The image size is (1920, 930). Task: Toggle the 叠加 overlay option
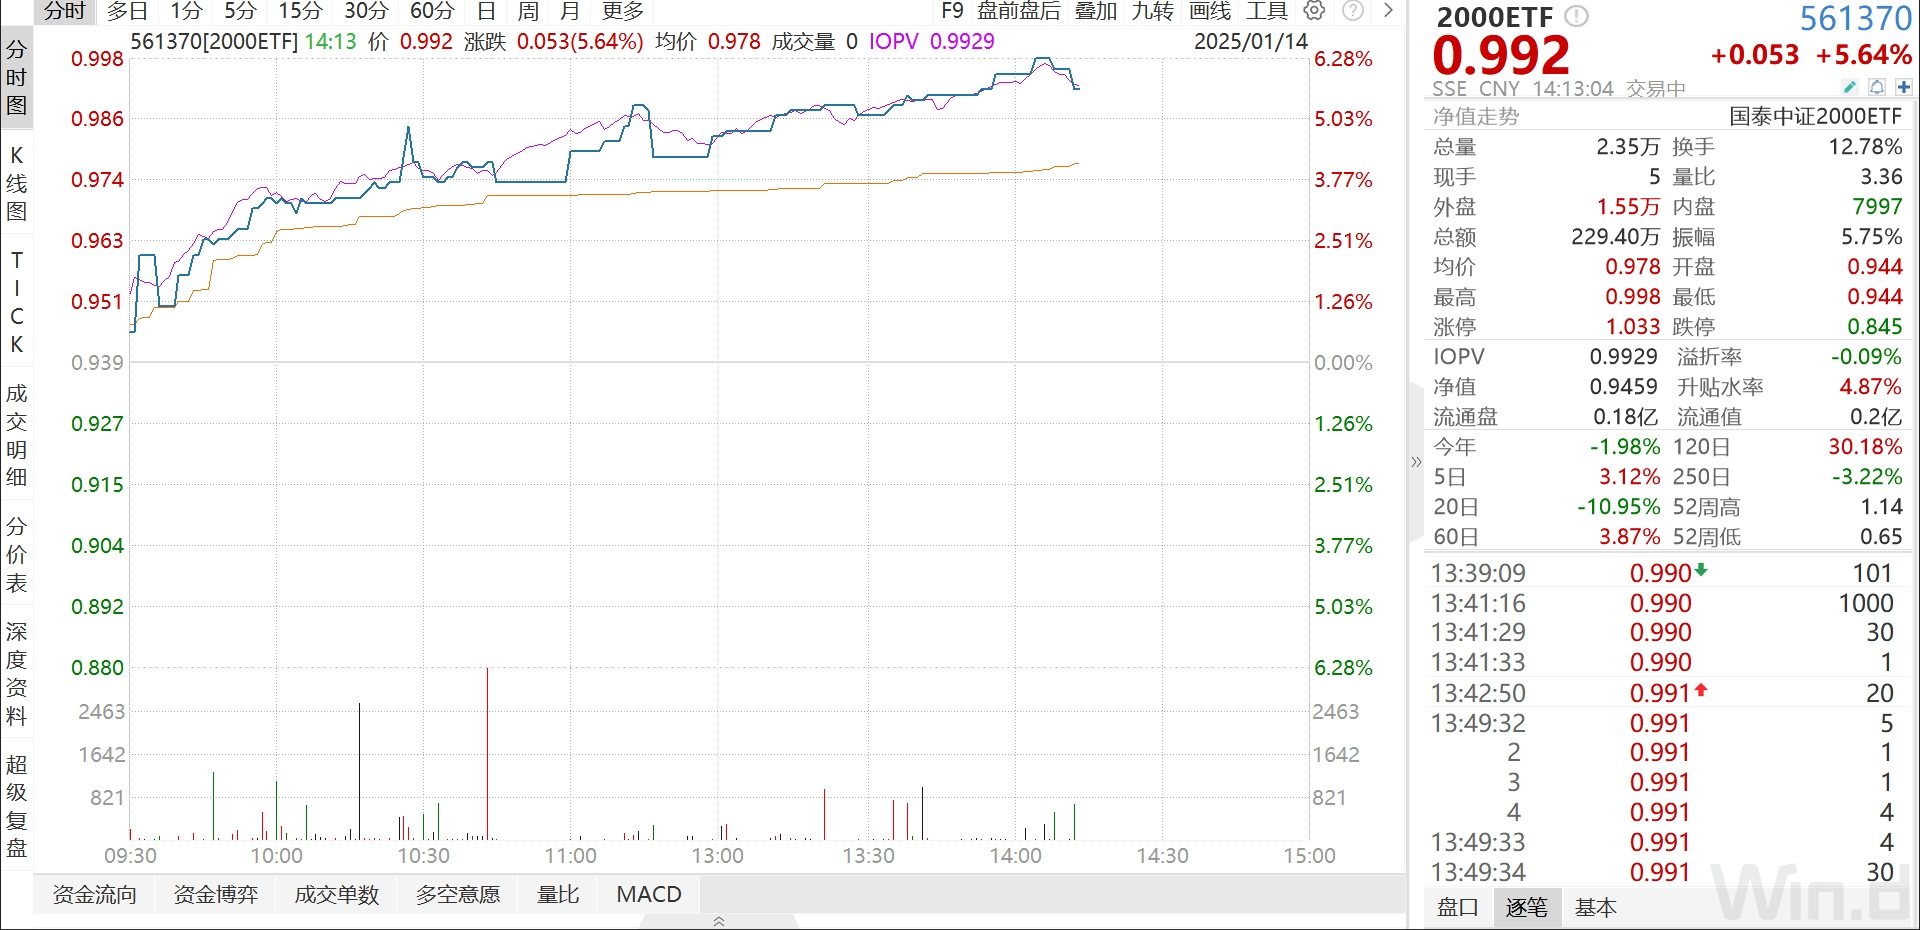[x=1096, y=11]
